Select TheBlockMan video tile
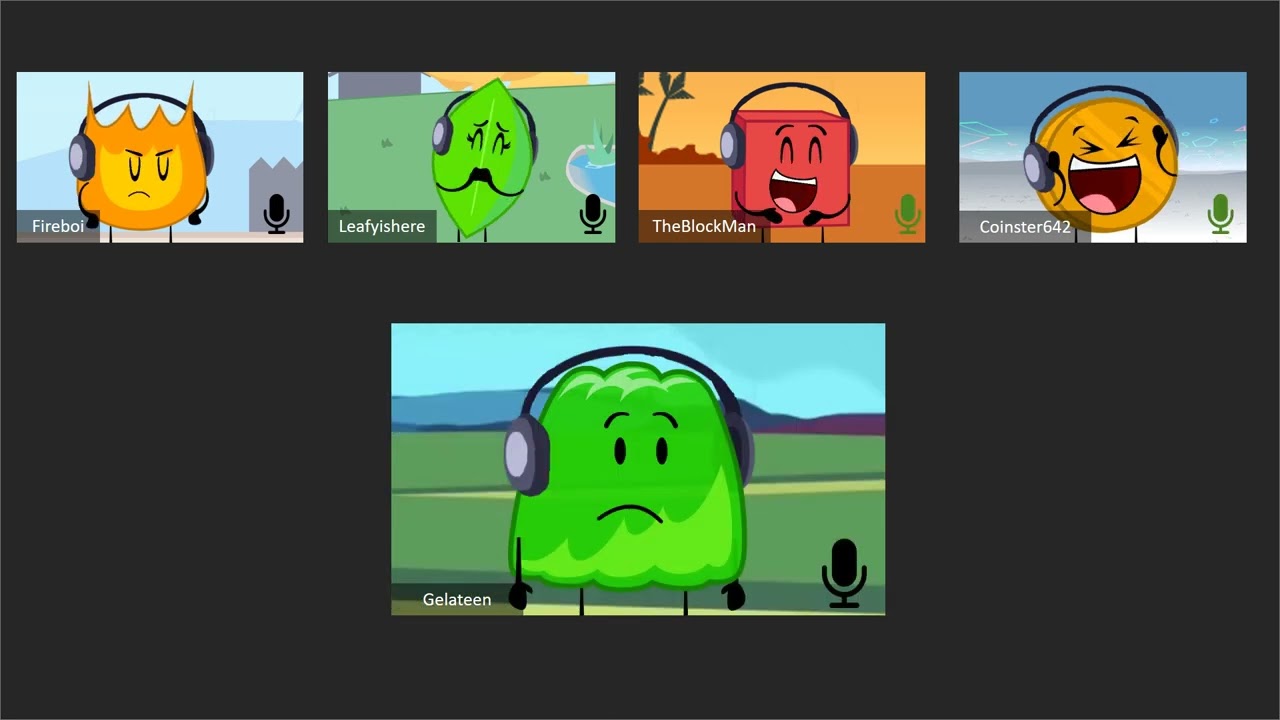Image resolution: width=1280 pixels, height=720 pixels. (782, 157)
